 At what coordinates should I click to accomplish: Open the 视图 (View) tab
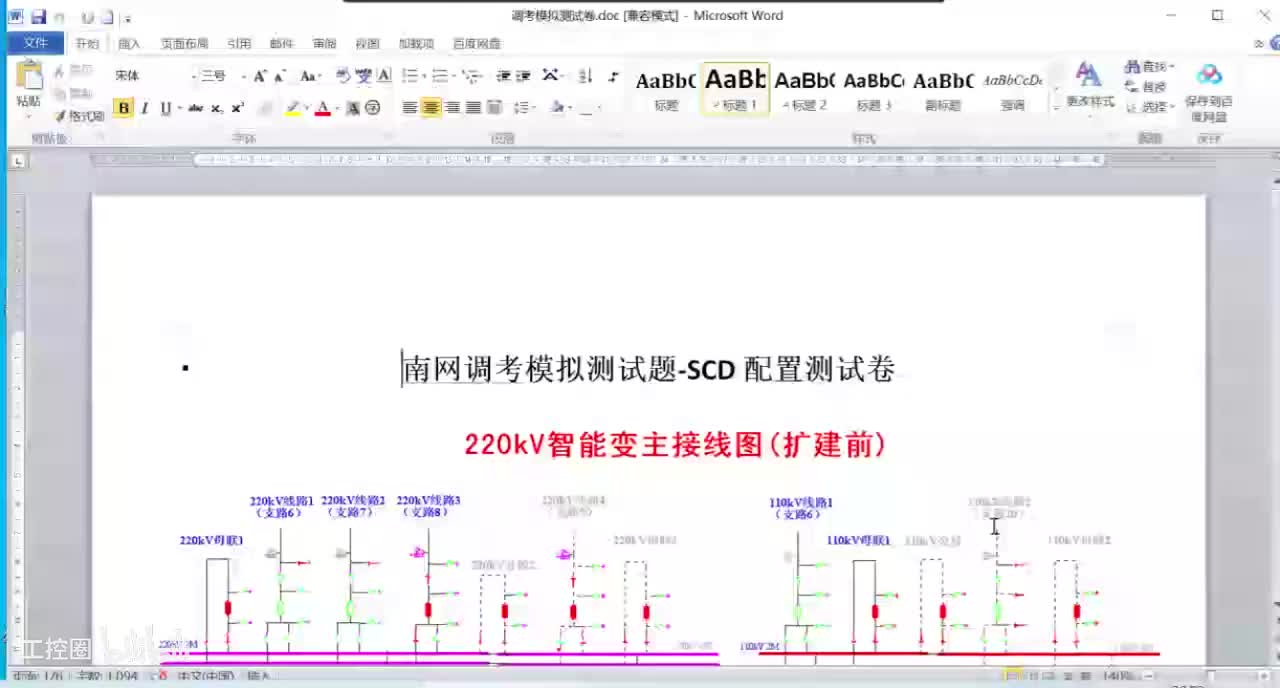coord(367,44)
